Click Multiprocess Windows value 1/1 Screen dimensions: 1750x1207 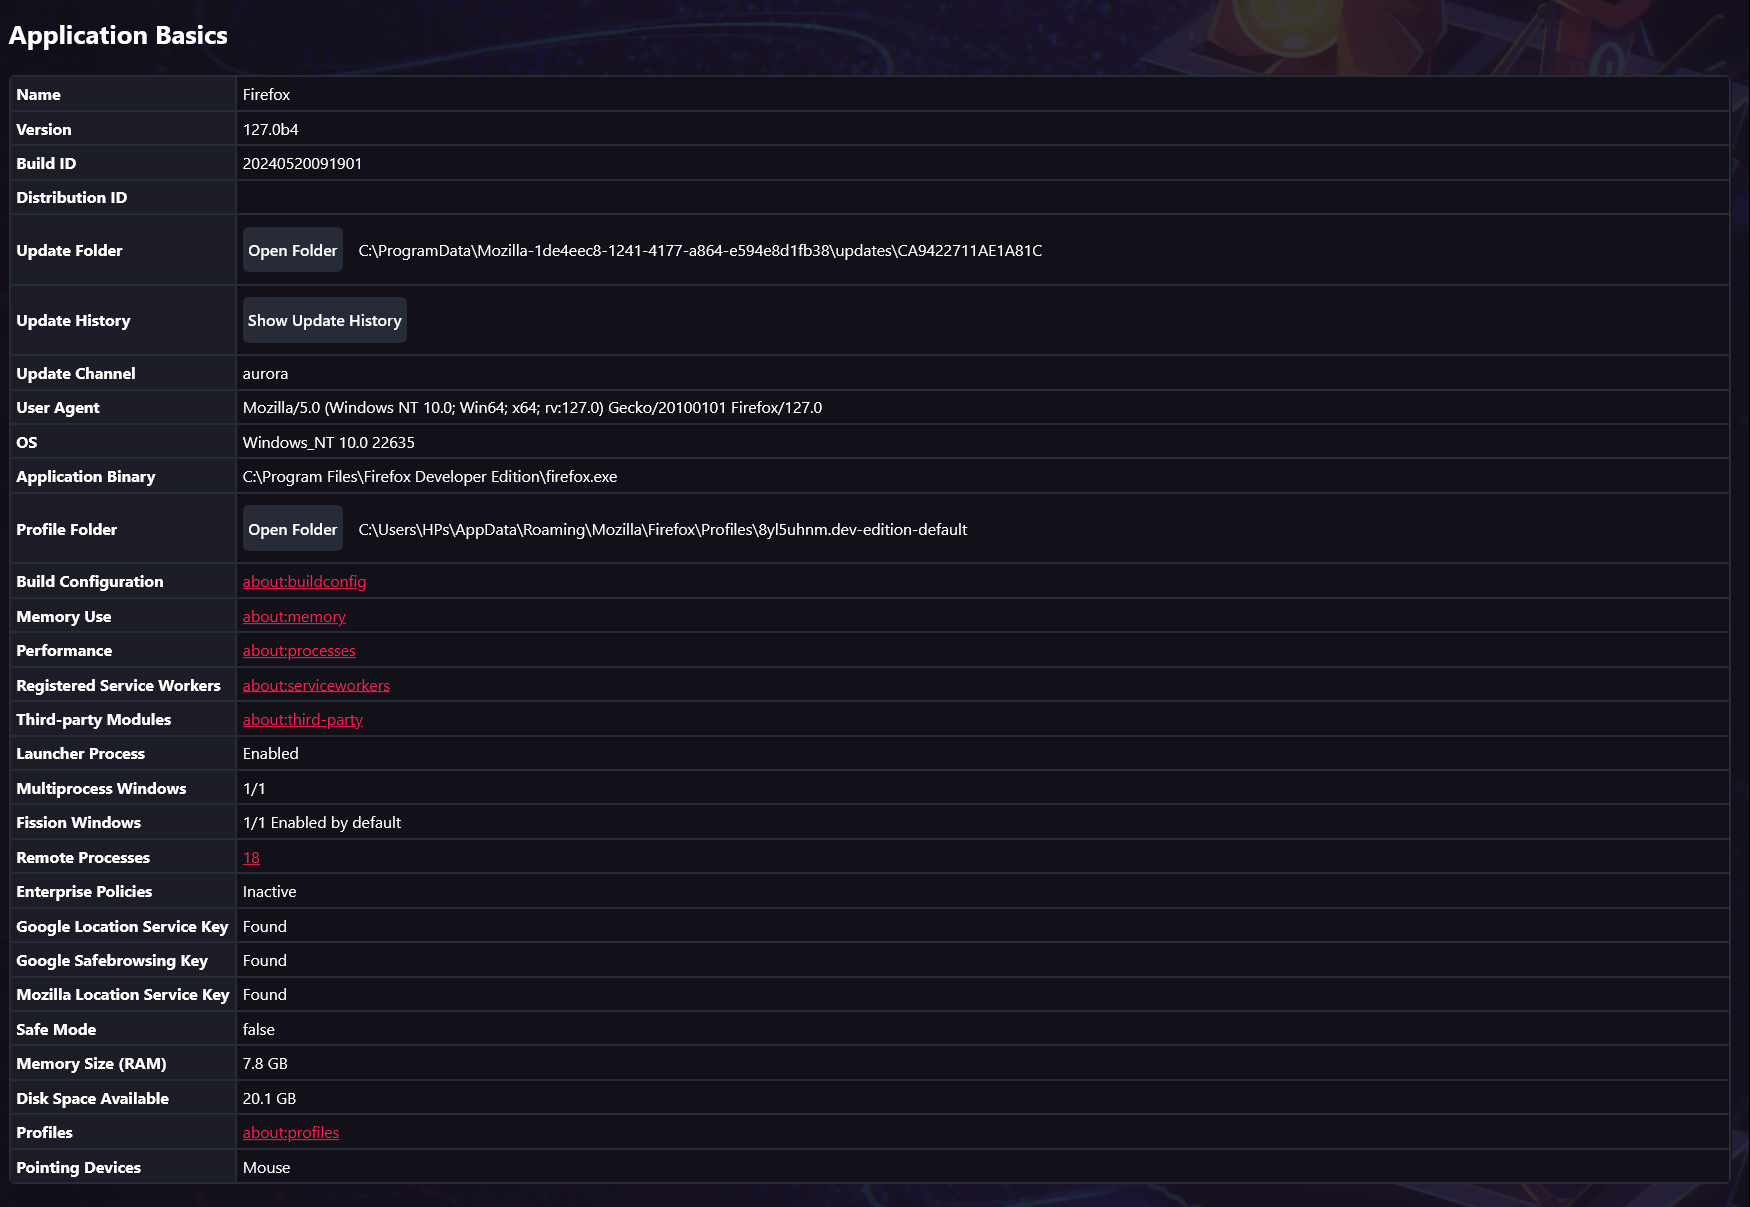click(254, 789)
